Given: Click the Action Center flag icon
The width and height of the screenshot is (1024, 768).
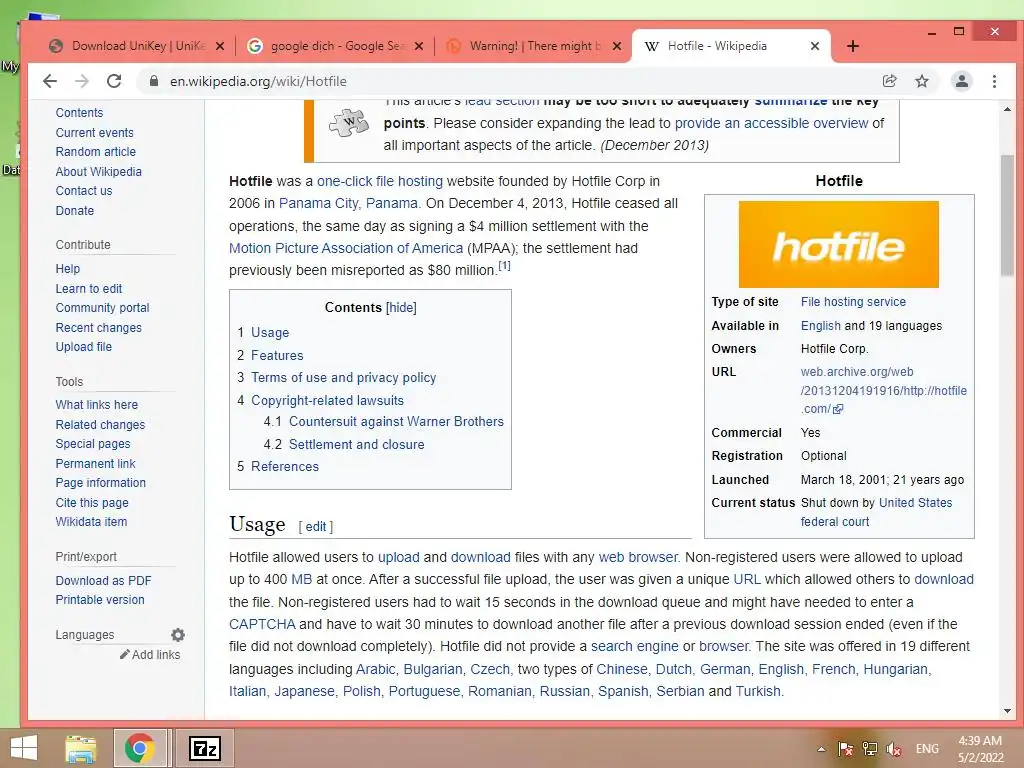Looking at the screenshot, I should tap(845, 748).
